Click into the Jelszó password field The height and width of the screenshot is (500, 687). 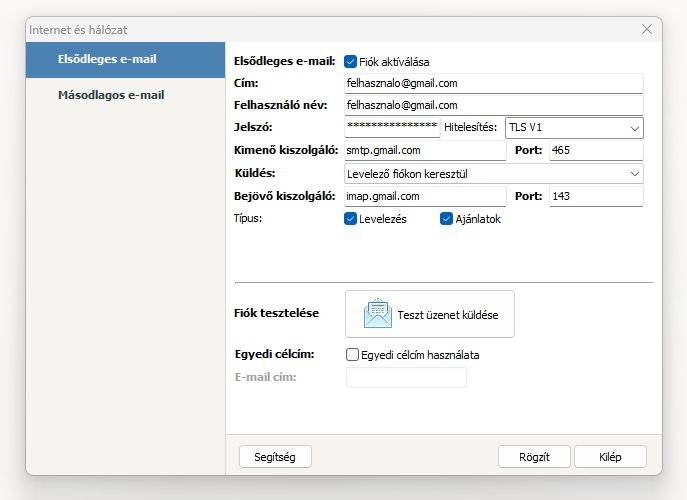392,128
